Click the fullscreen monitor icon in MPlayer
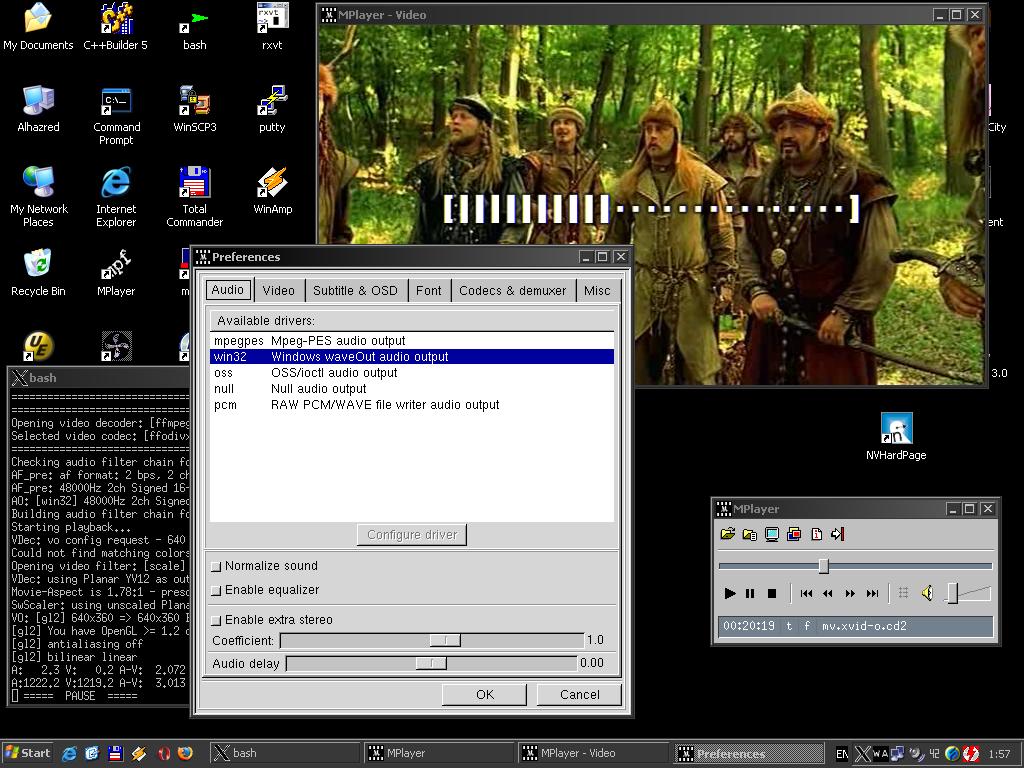Image resolution: width=1024 pixels, height=768 pixels. click(772, 534)
